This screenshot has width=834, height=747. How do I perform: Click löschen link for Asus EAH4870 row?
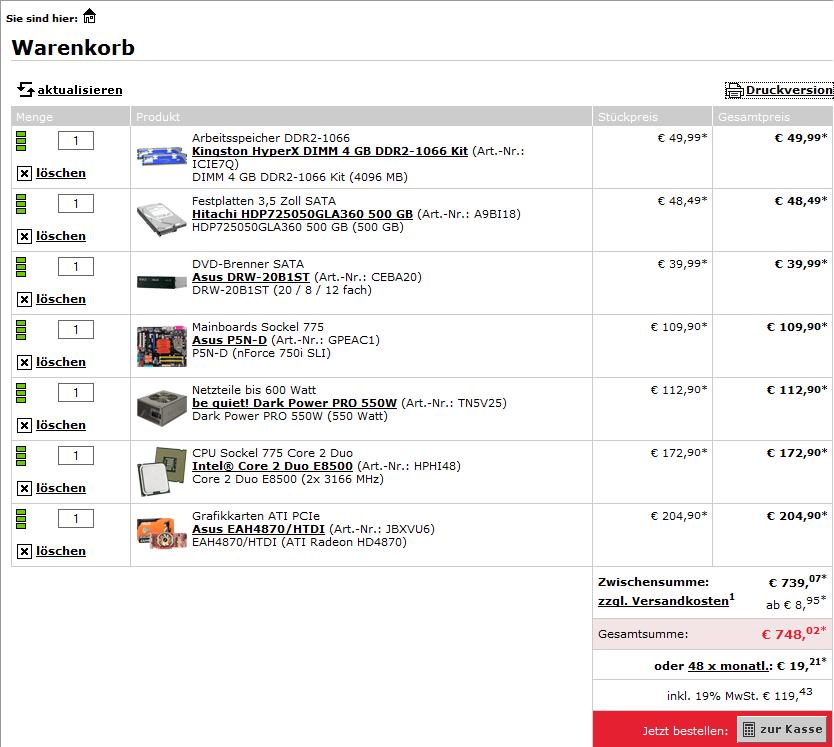tap(61, 551)
